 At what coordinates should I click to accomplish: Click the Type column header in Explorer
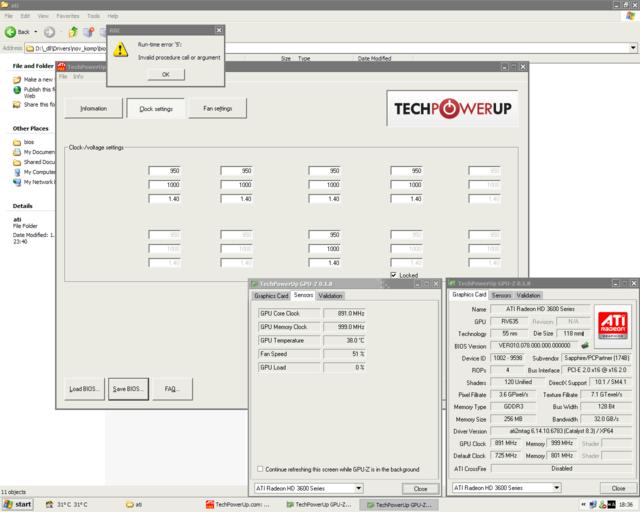pos(304,58)
